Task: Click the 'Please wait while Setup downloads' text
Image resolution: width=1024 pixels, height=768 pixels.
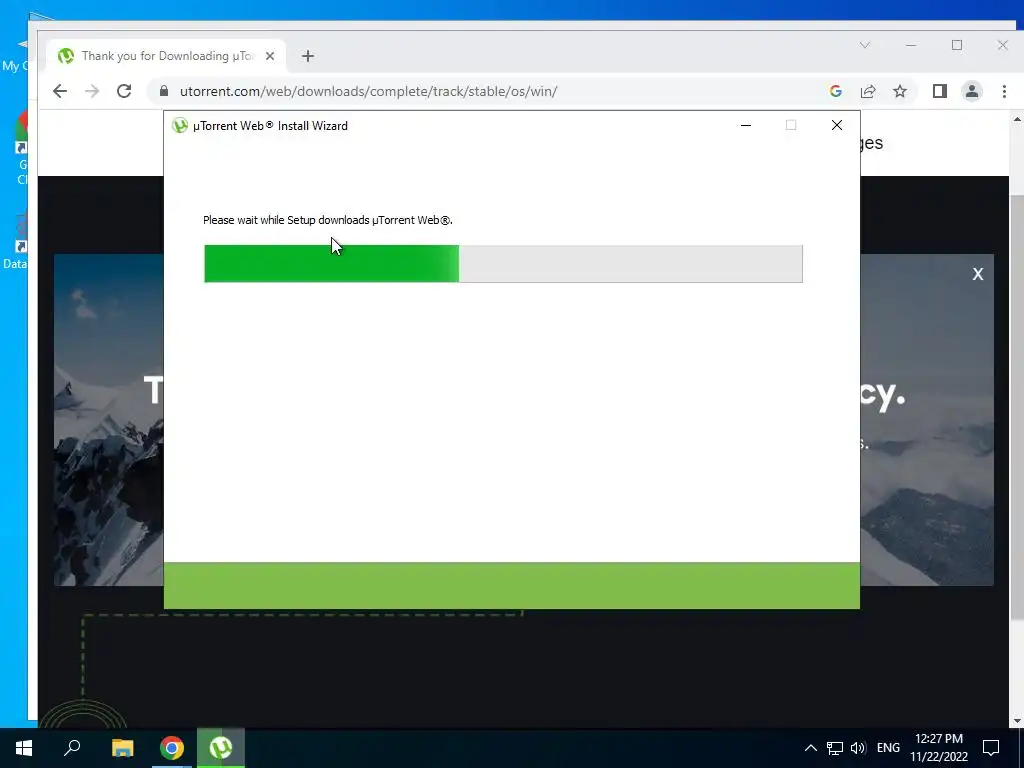Action: tap(328, 220)
